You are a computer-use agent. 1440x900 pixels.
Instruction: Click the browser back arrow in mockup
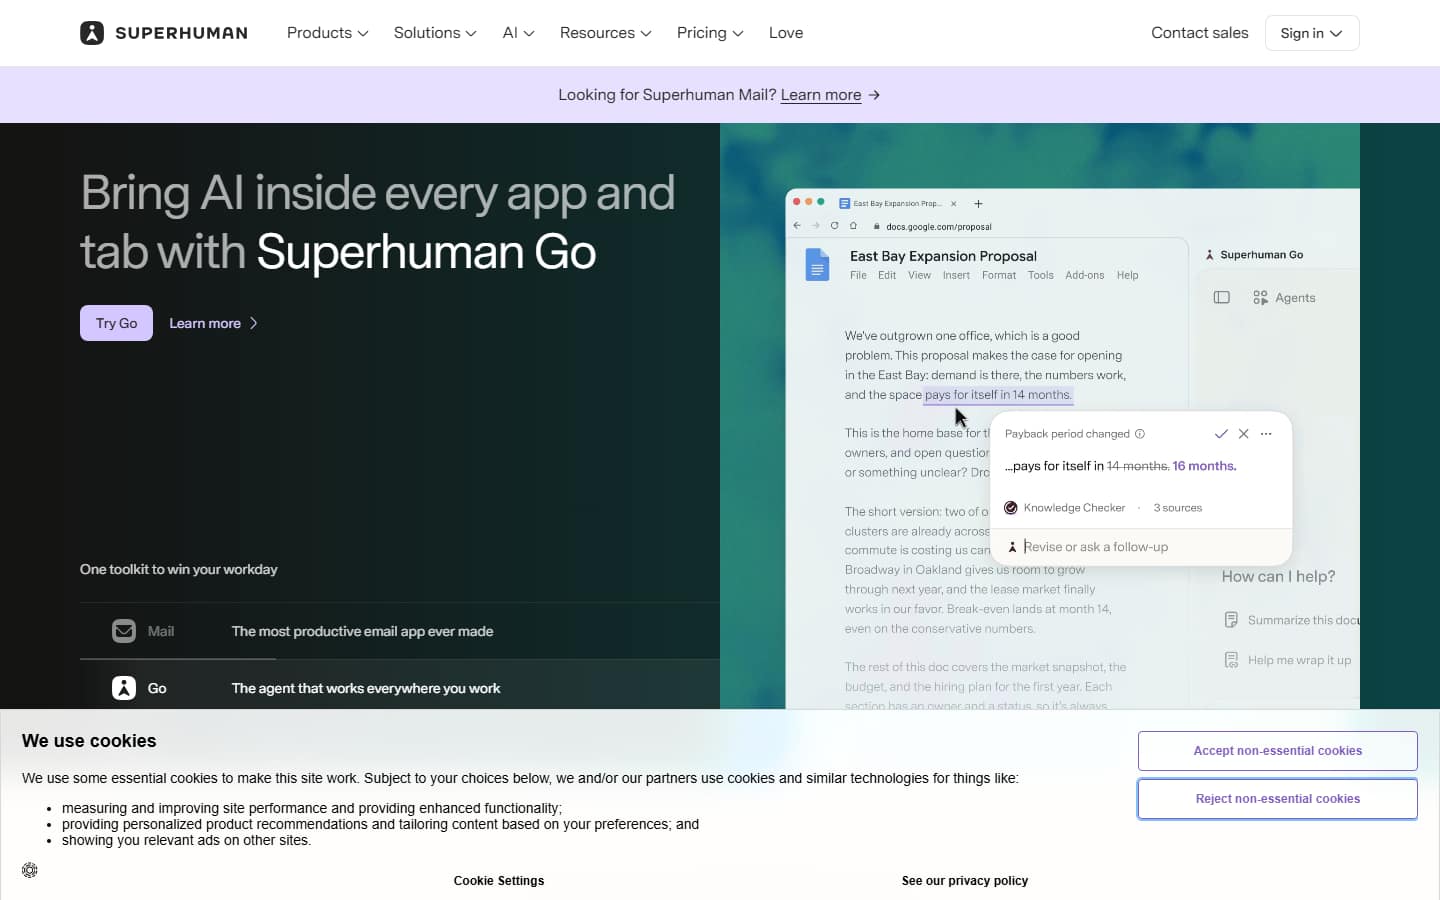(797, 226)
